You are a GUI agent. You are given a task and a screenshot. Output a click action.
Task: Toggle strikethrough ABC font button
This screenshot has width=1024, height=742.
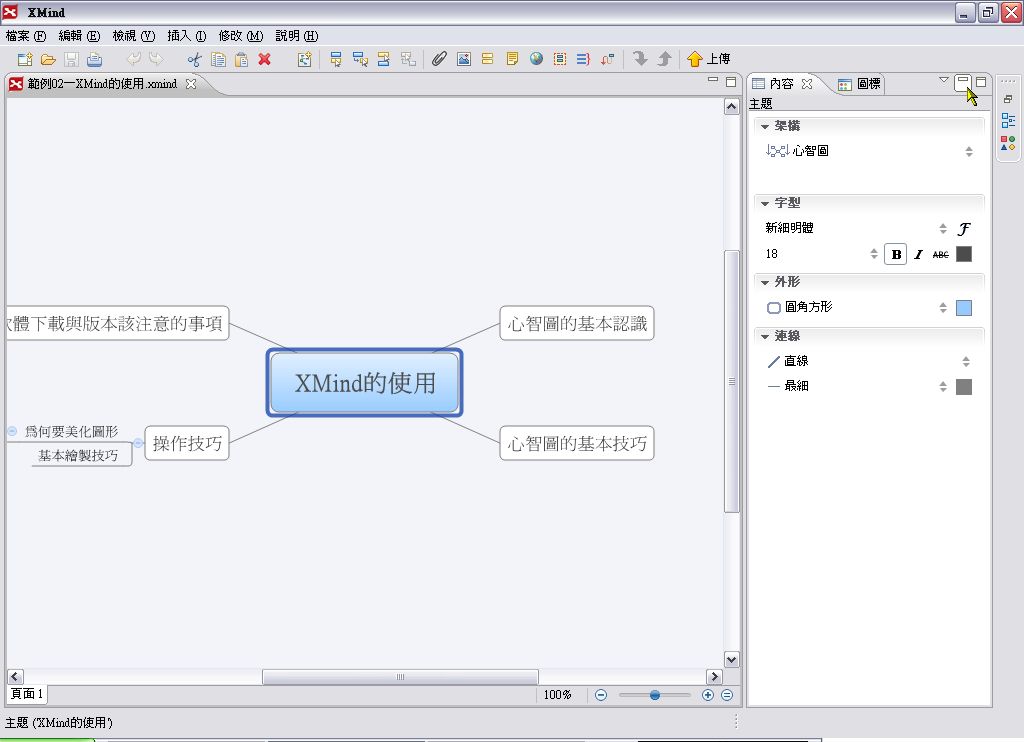point(940,254)
